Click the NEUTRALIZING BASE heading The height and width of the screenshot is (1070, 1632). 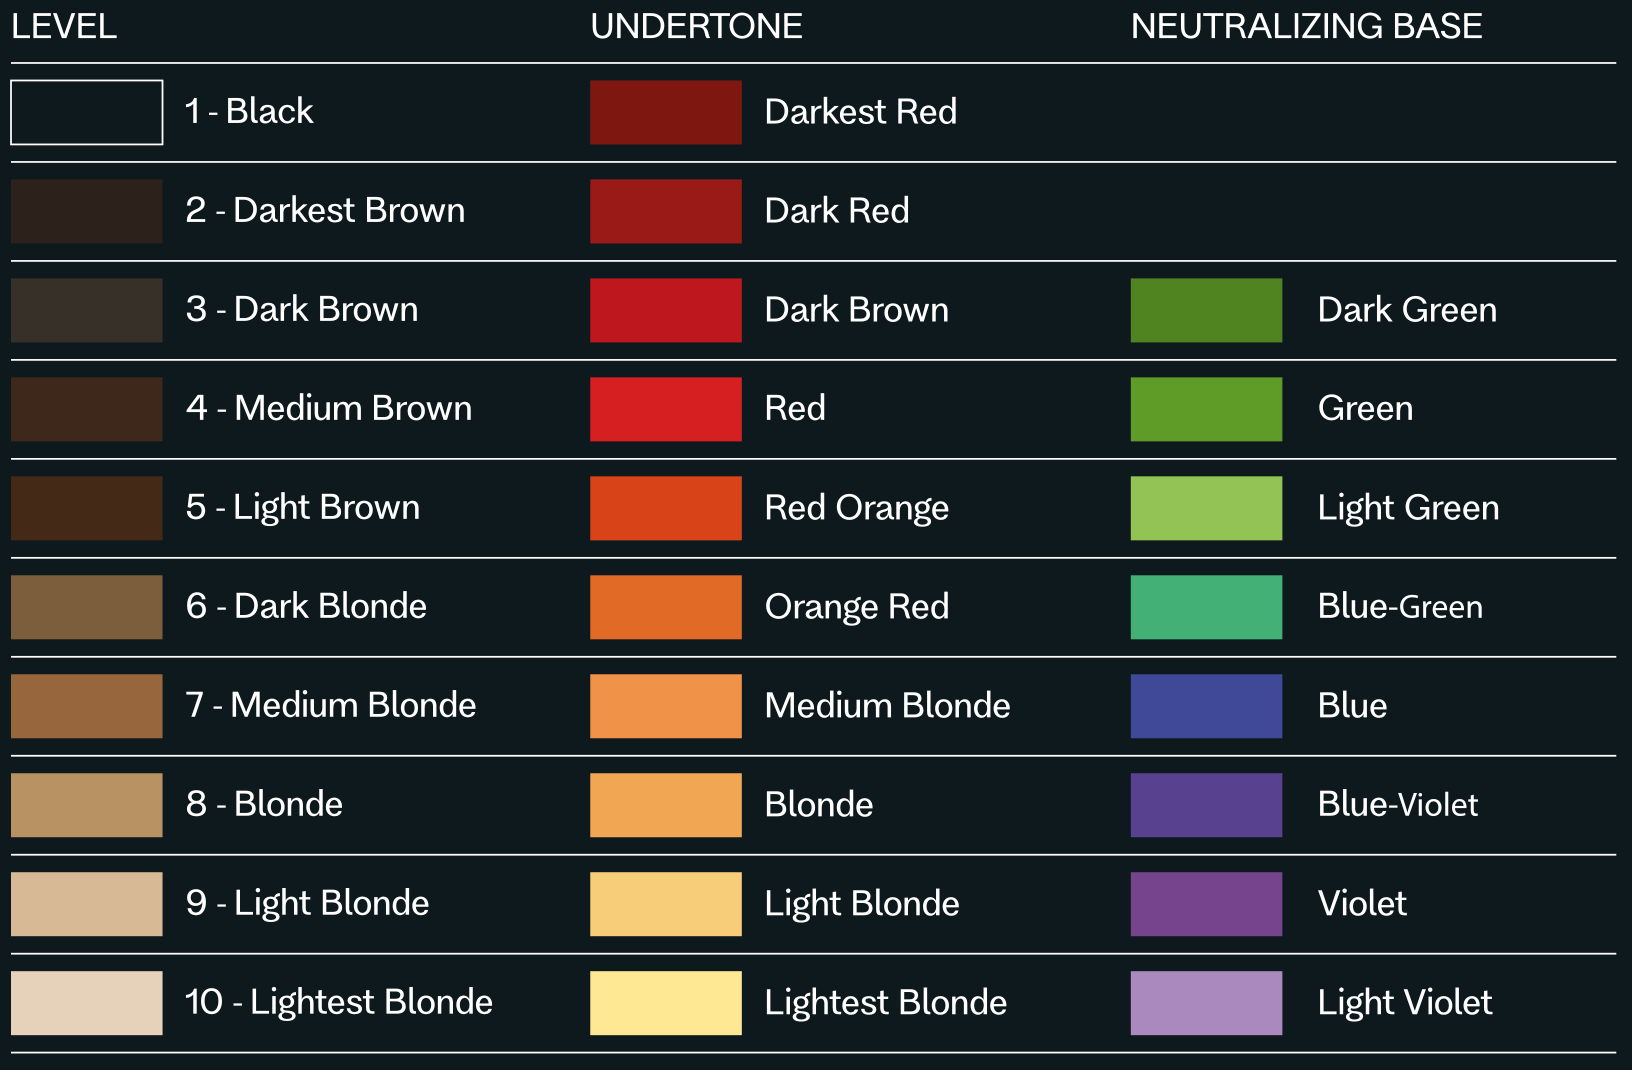point(1306,26)
